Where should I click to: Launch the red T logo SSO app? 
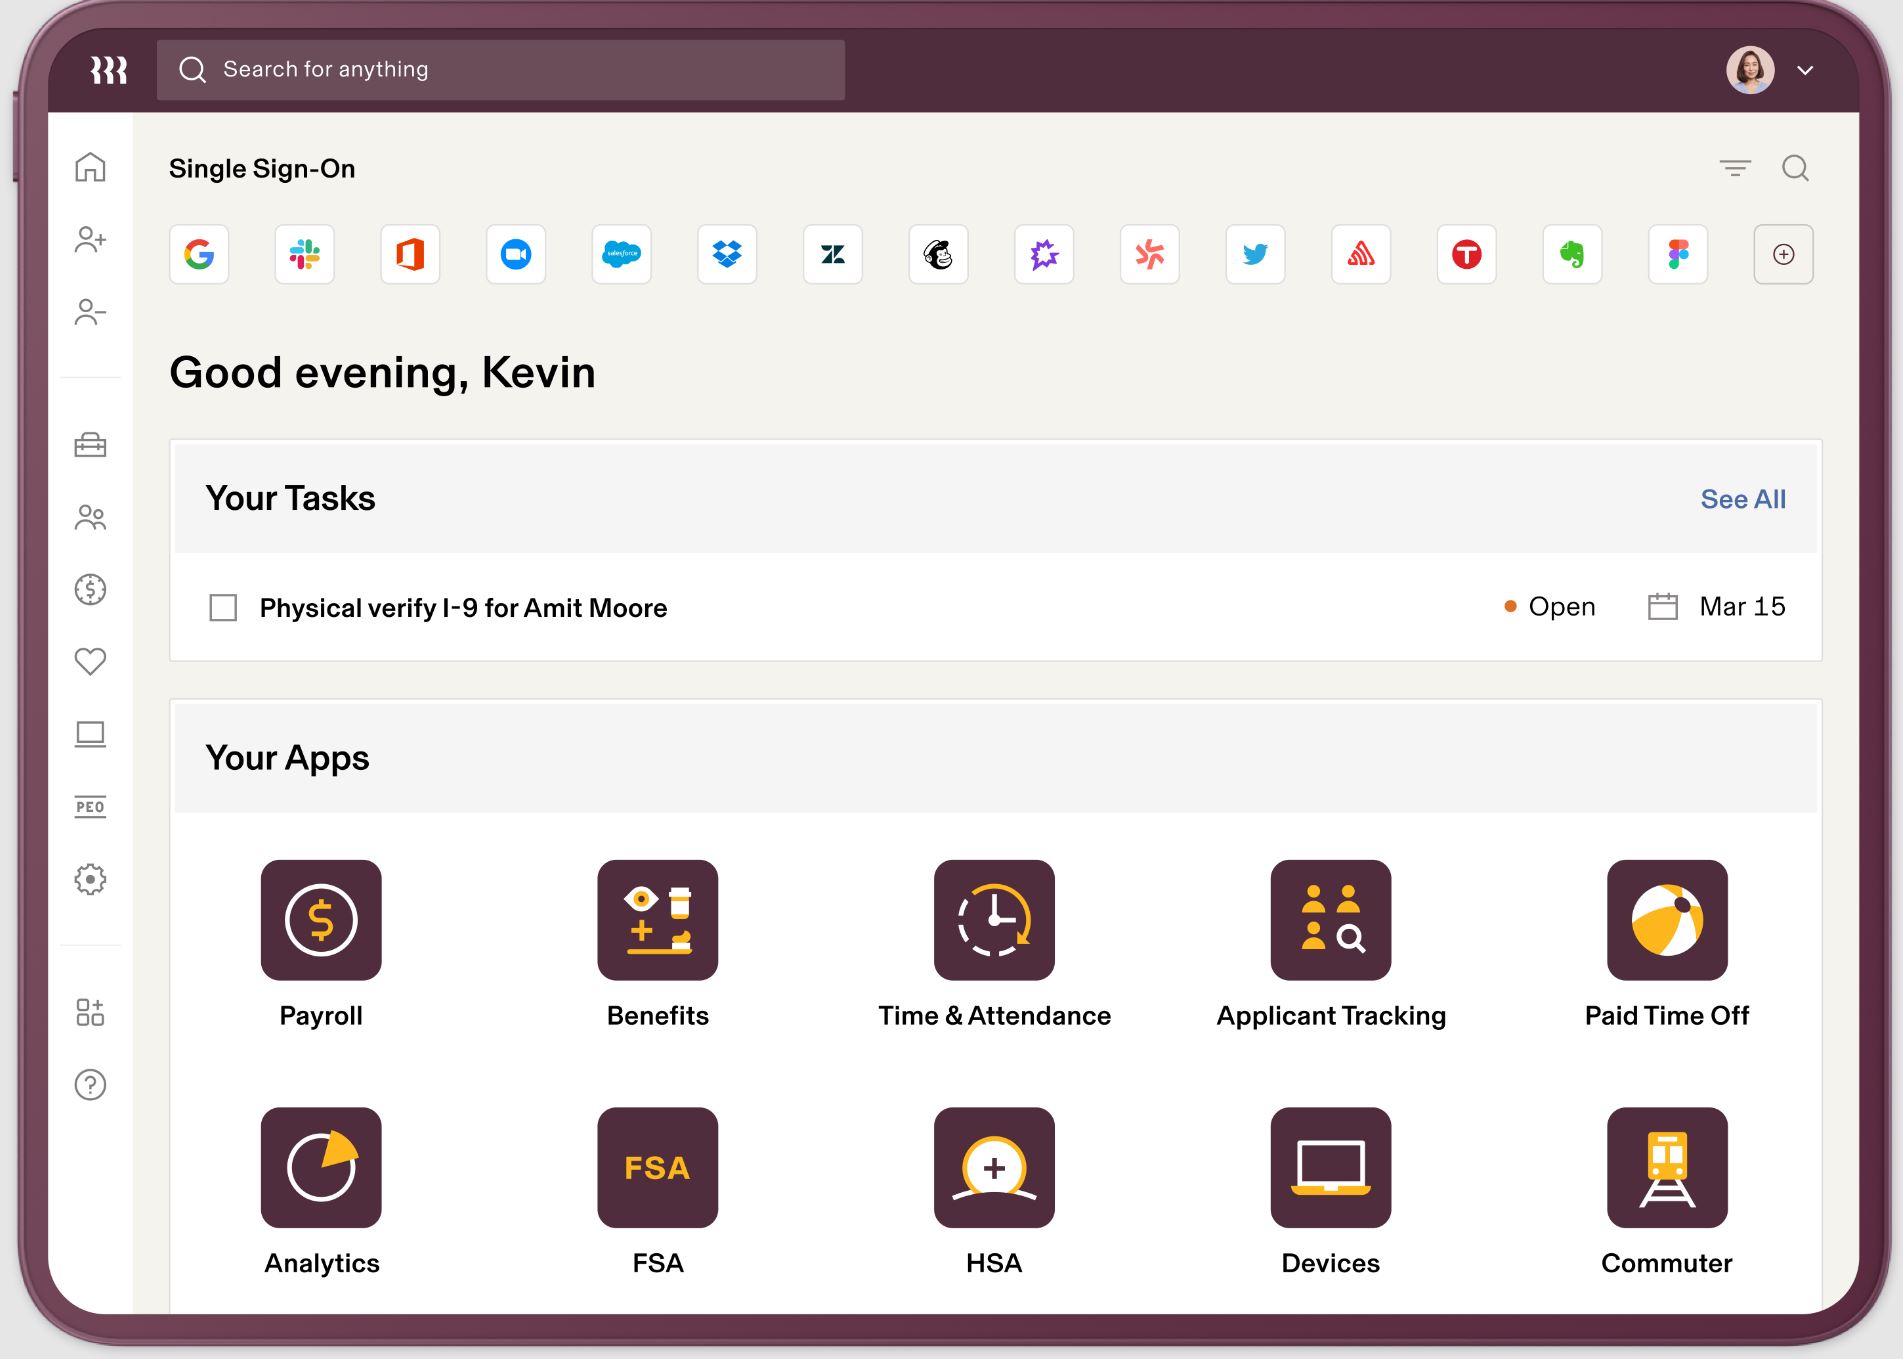pyautogui.click(x=1467, y=254)
